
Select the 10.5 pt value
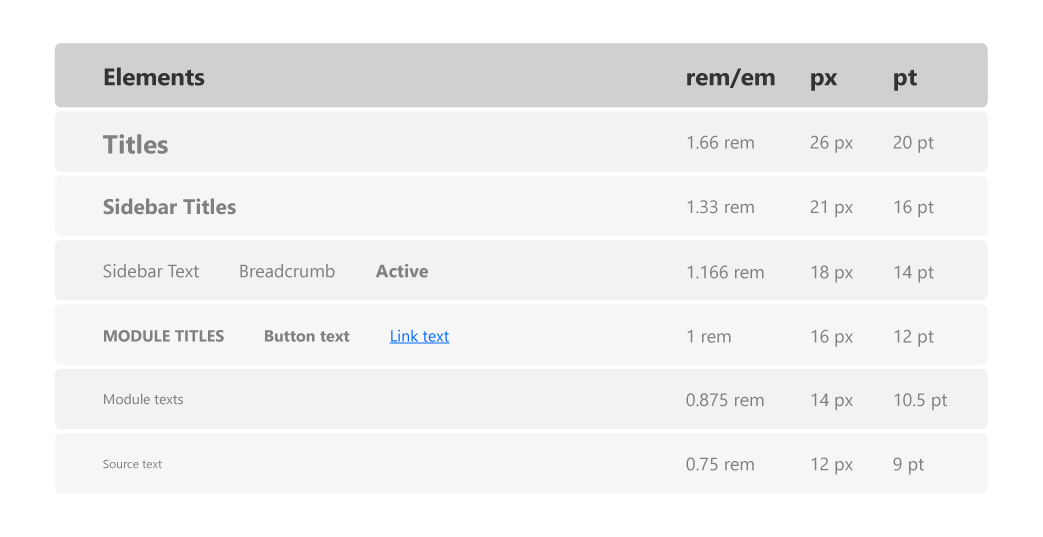920,400
